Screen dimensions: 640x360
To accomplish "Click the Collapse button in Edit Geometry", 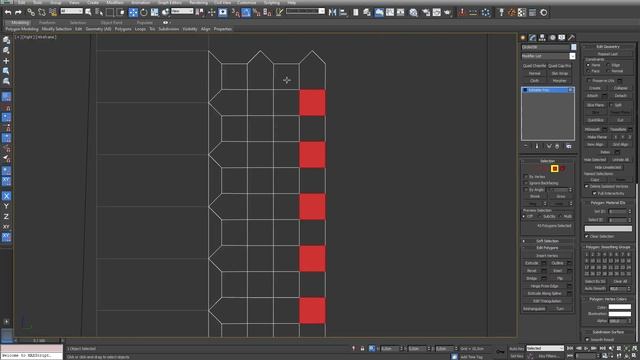I will 620,88.
